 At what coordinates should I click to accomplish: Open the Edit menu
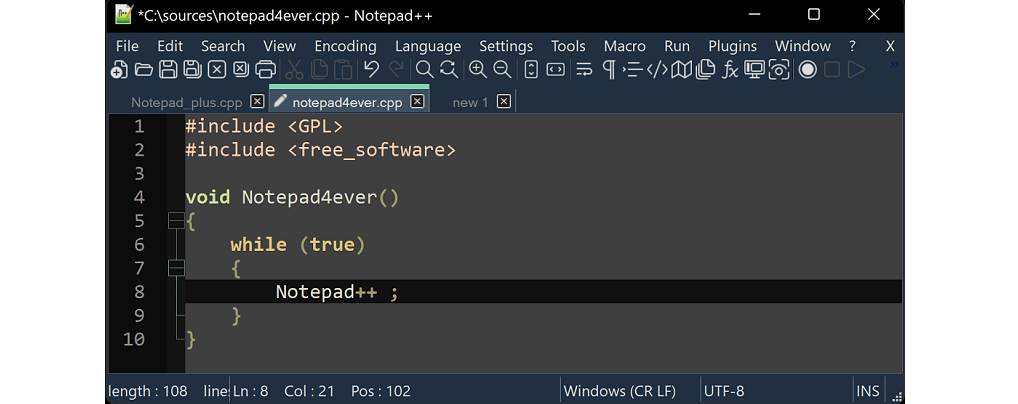pyautogui.click(x=170, y=46)
